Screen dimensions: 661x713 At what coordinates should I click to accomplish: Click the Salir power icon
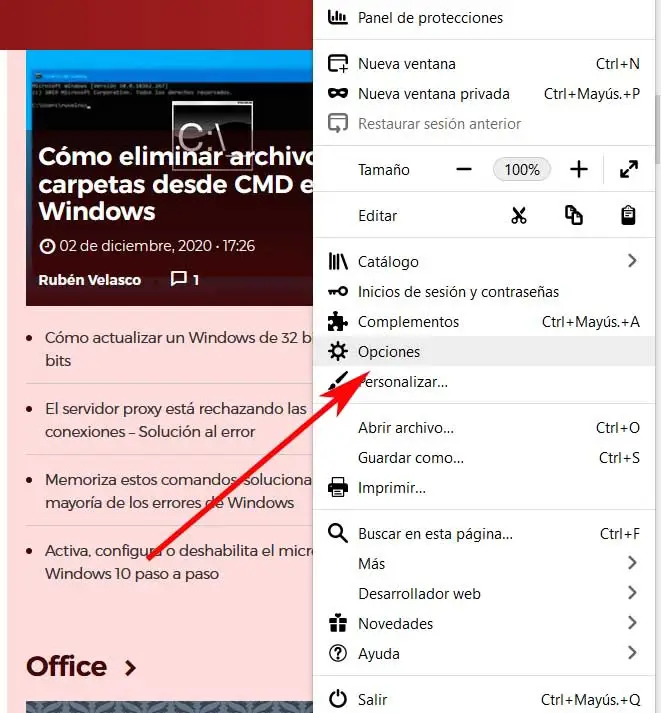pyautogui.click(x=338, y=699)
